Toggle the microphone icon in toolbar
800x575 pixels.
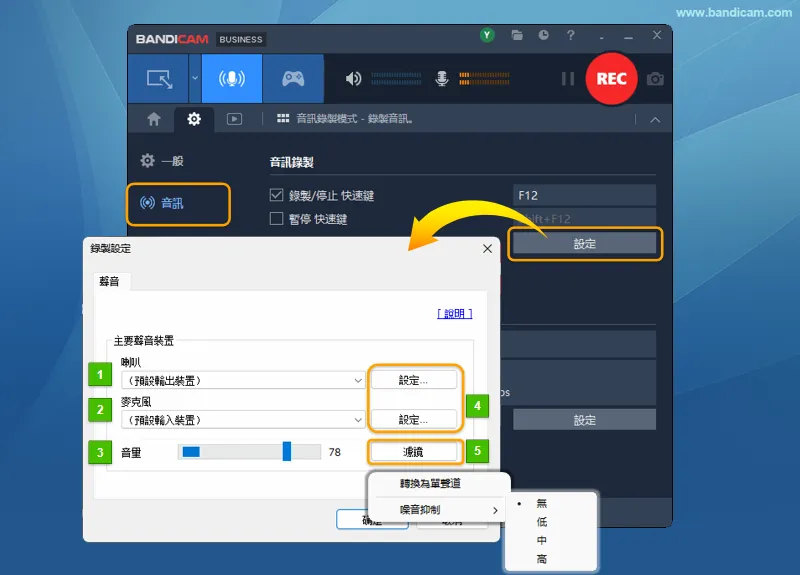coord(442,79)
